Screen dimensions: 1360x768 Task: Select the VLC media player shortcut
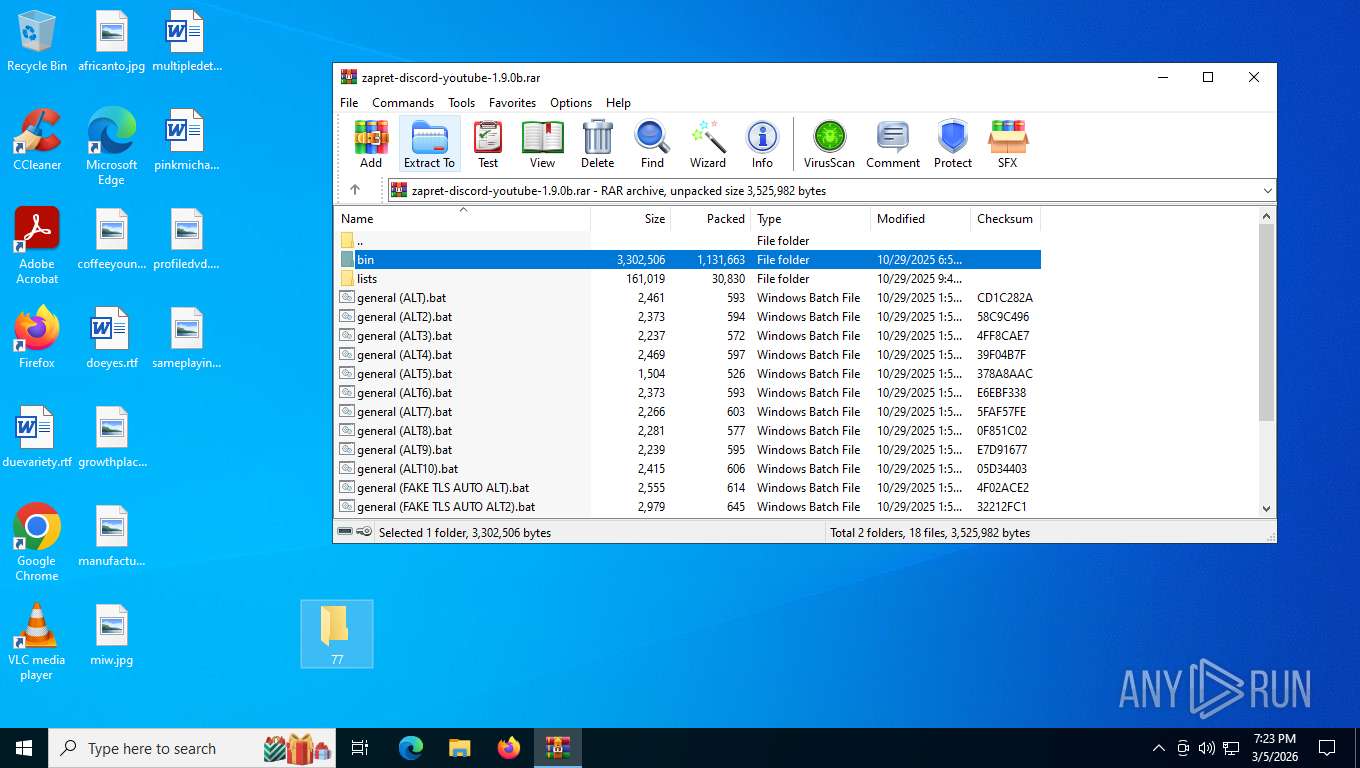(37, 641)
